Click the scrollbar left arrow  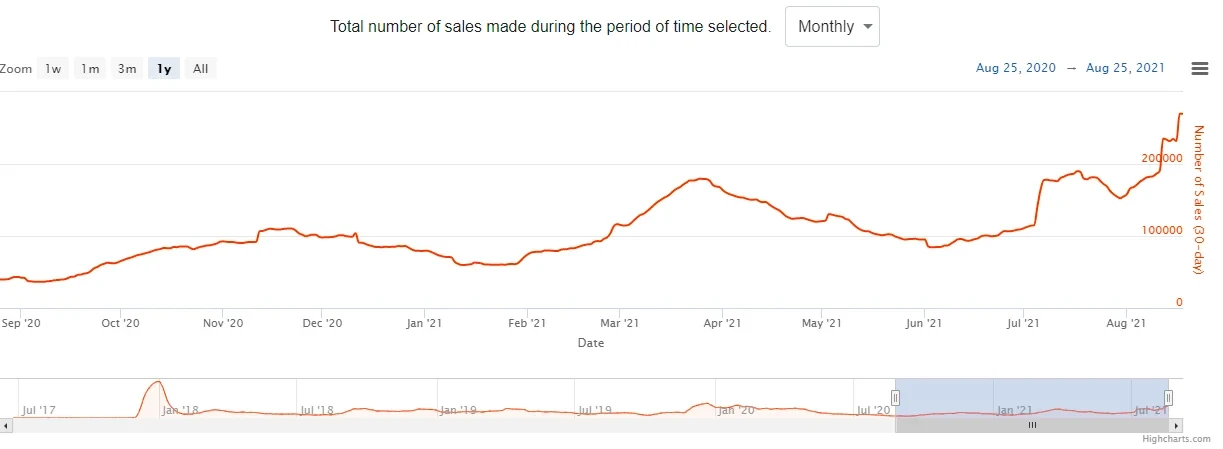5,425
